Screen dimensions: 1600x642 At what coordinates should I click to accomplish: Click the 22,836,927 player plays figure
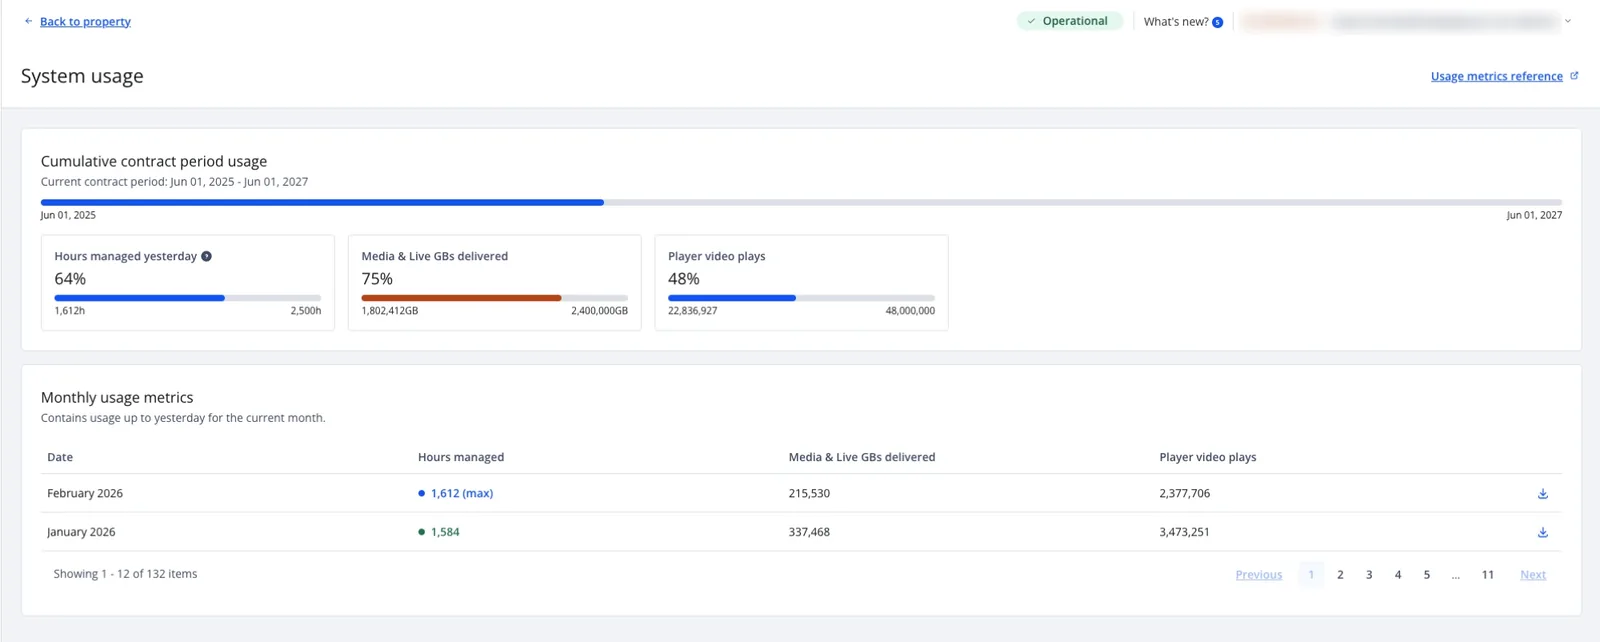tap(692, 311)
